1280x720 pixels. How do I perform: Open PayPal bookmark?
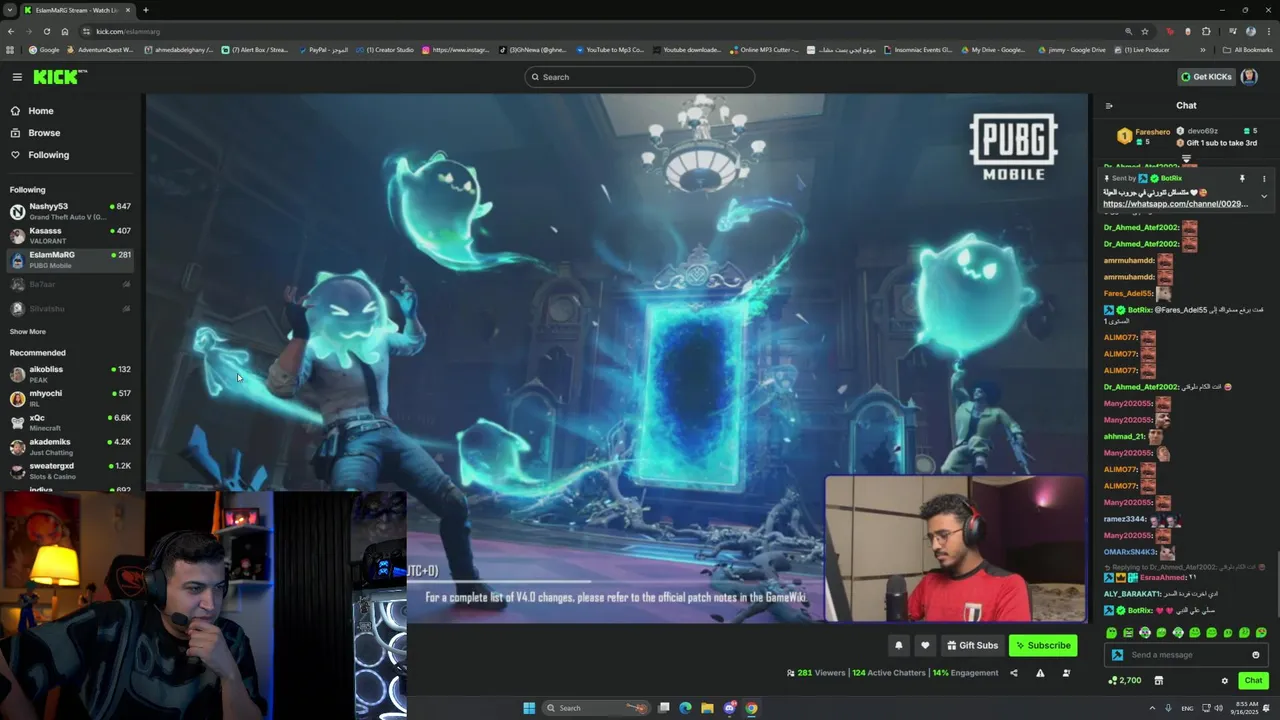tap(324, 49)
